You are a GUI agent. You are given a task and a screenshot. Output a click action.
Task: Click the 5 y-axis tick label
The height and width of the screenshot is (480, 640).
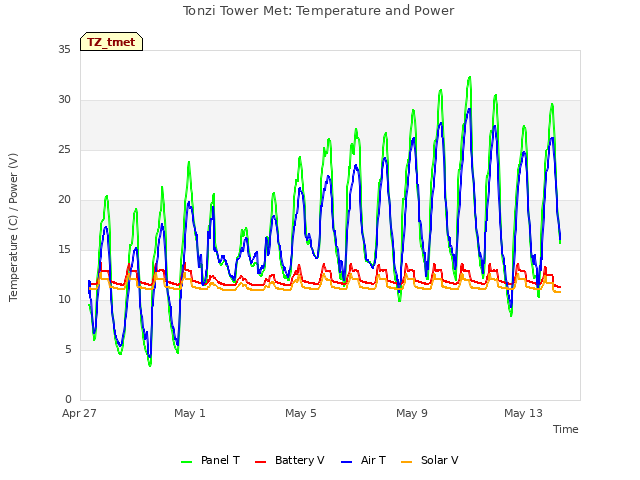pyautogui.click(x=68, y=350)
